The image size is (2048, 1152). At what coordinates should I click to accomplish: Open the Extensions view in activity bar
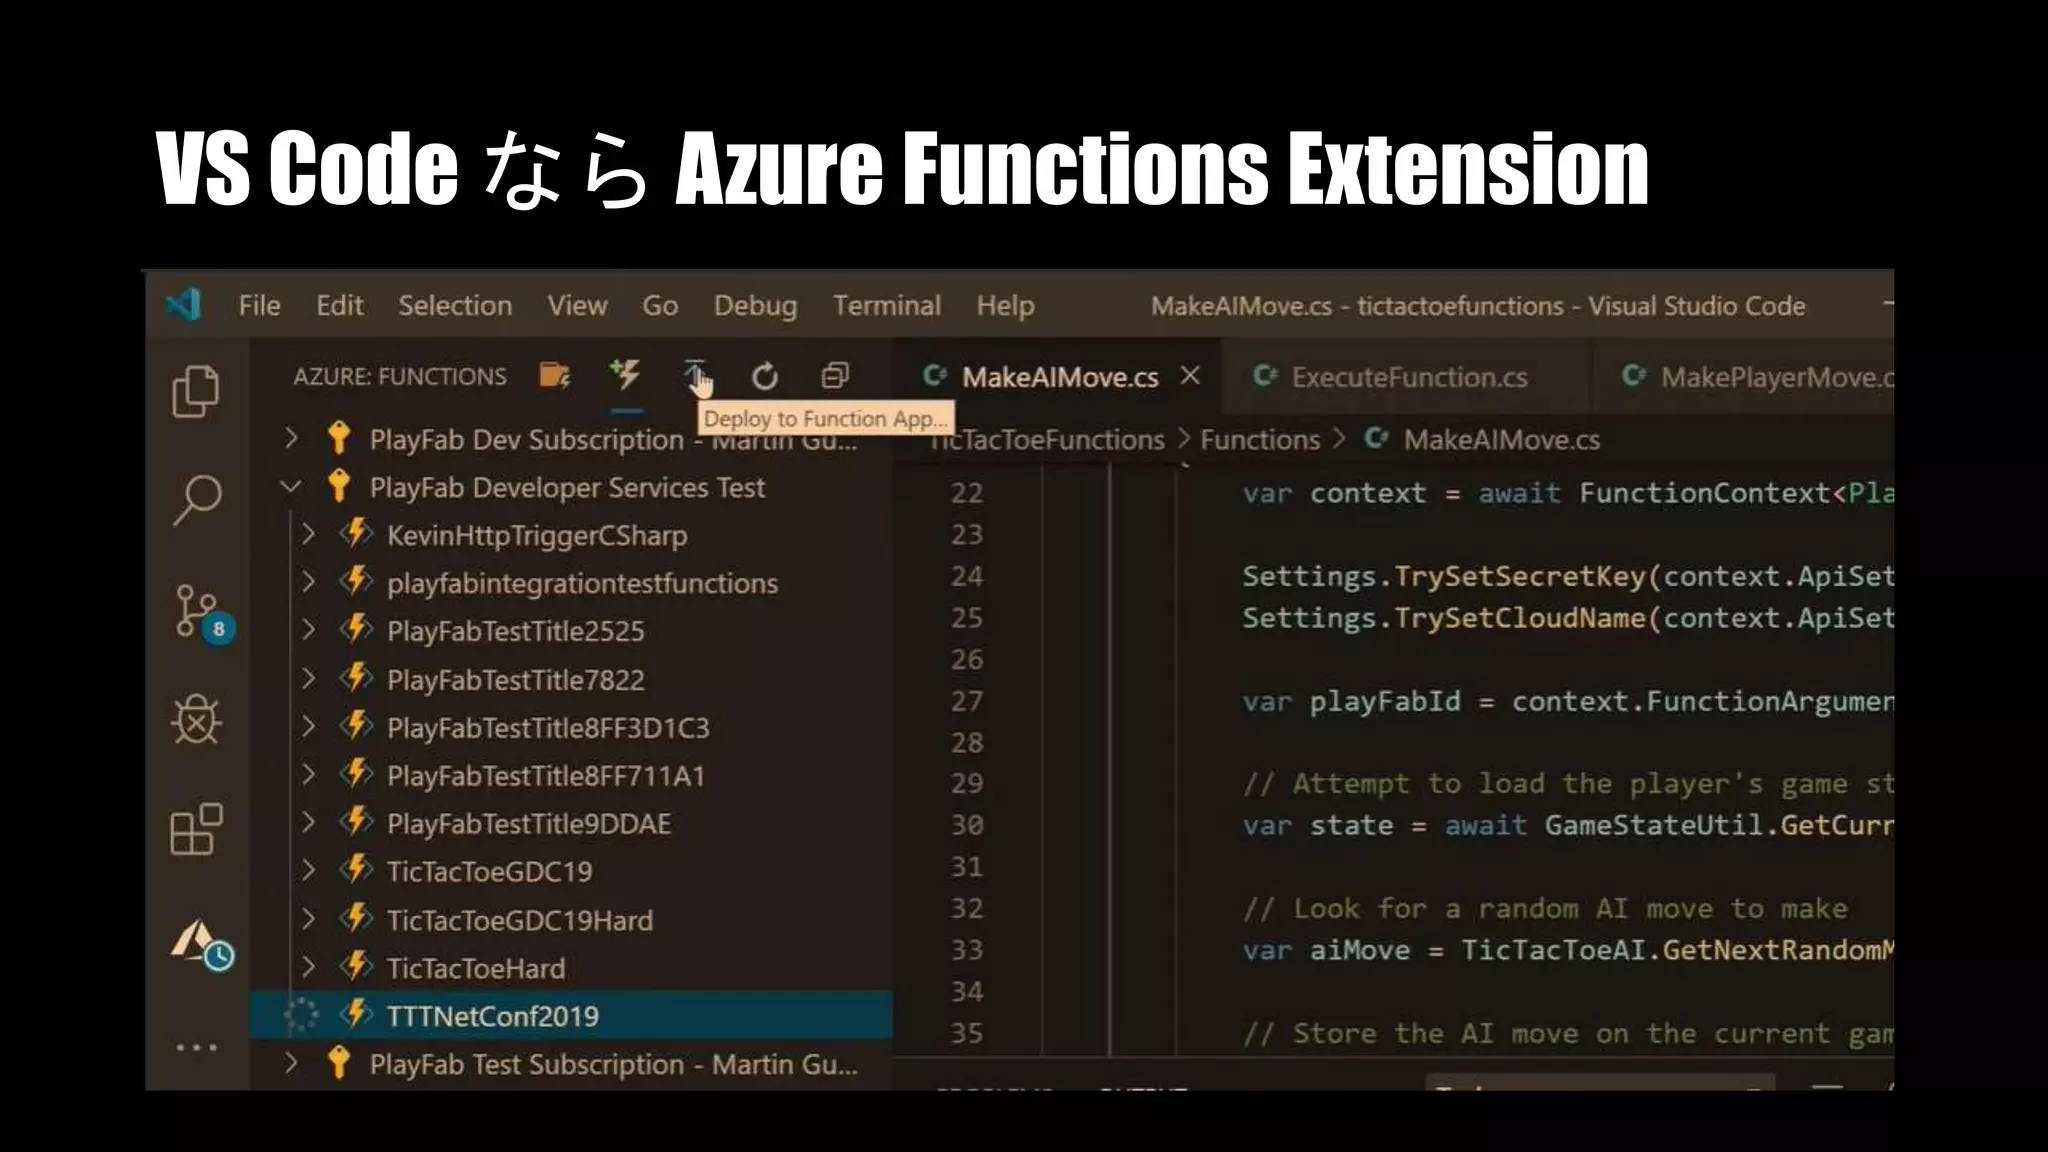(196, 829)
